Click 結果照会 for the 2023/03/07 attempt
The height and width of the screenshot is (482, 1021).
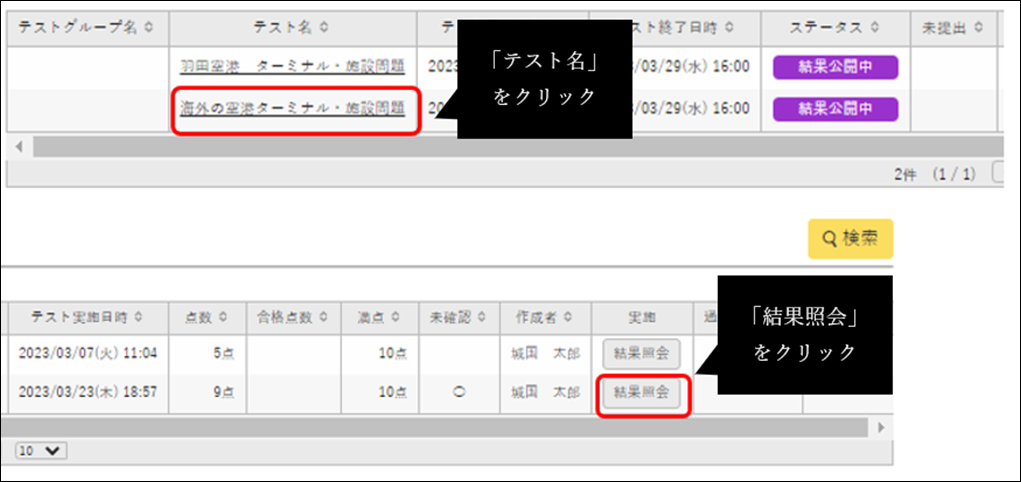pyautogui.click(x=641, y=354)
